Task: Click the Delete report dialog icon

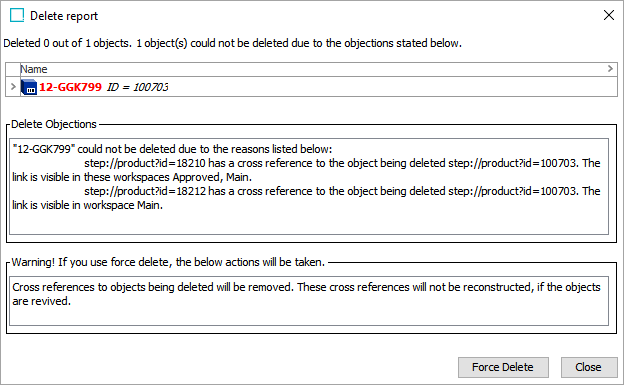Action: tap(17, 16)
